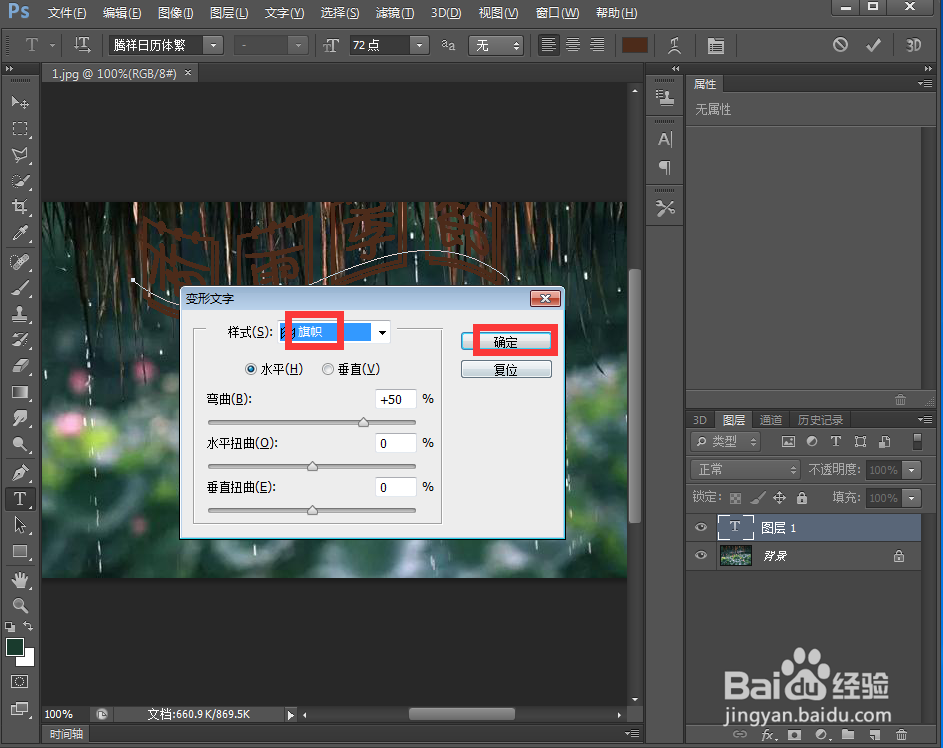Select the Eyedropper tool
Viewport: 943px width, 748px height.
coord(20,233)
